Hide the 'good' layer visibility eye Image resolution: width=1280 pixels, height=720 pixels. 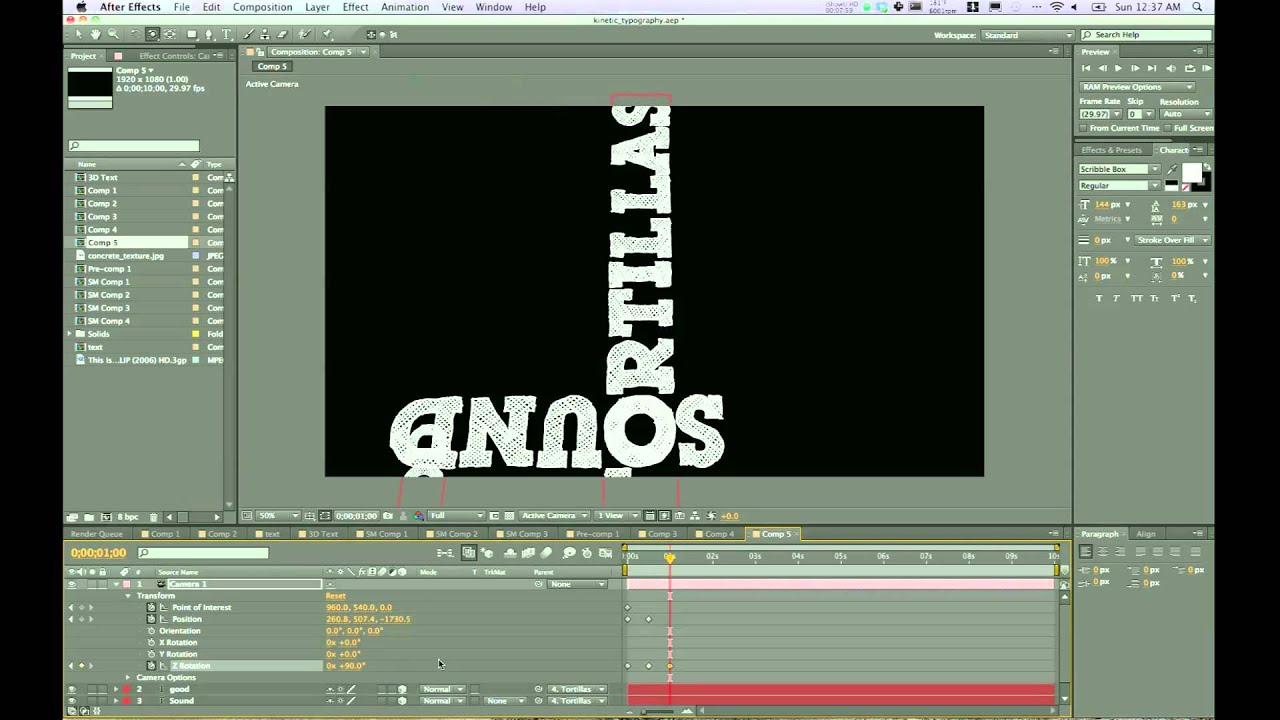pos(71,689)
